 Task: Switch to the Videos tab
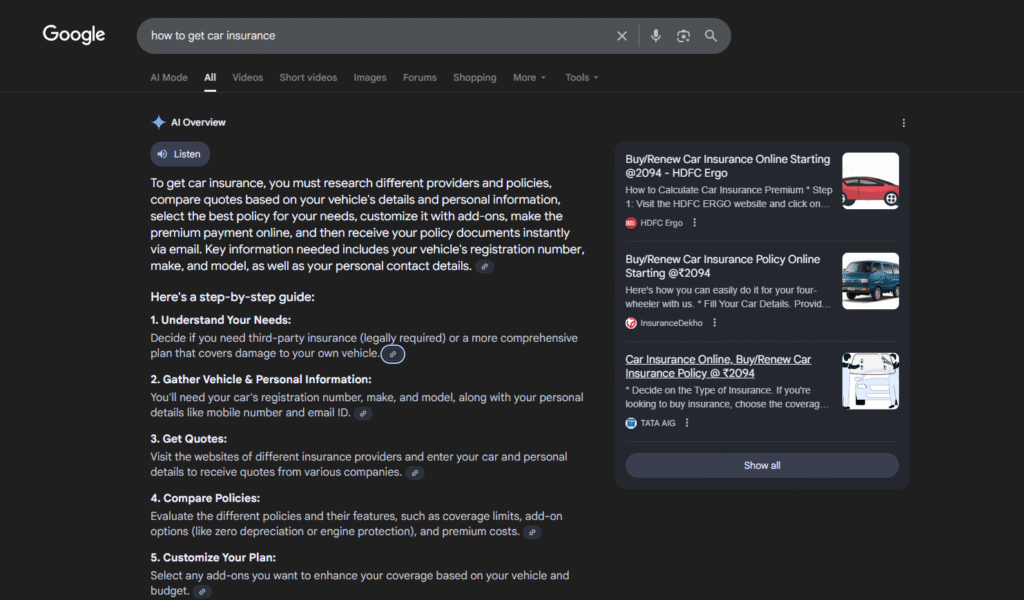[247, 78]
